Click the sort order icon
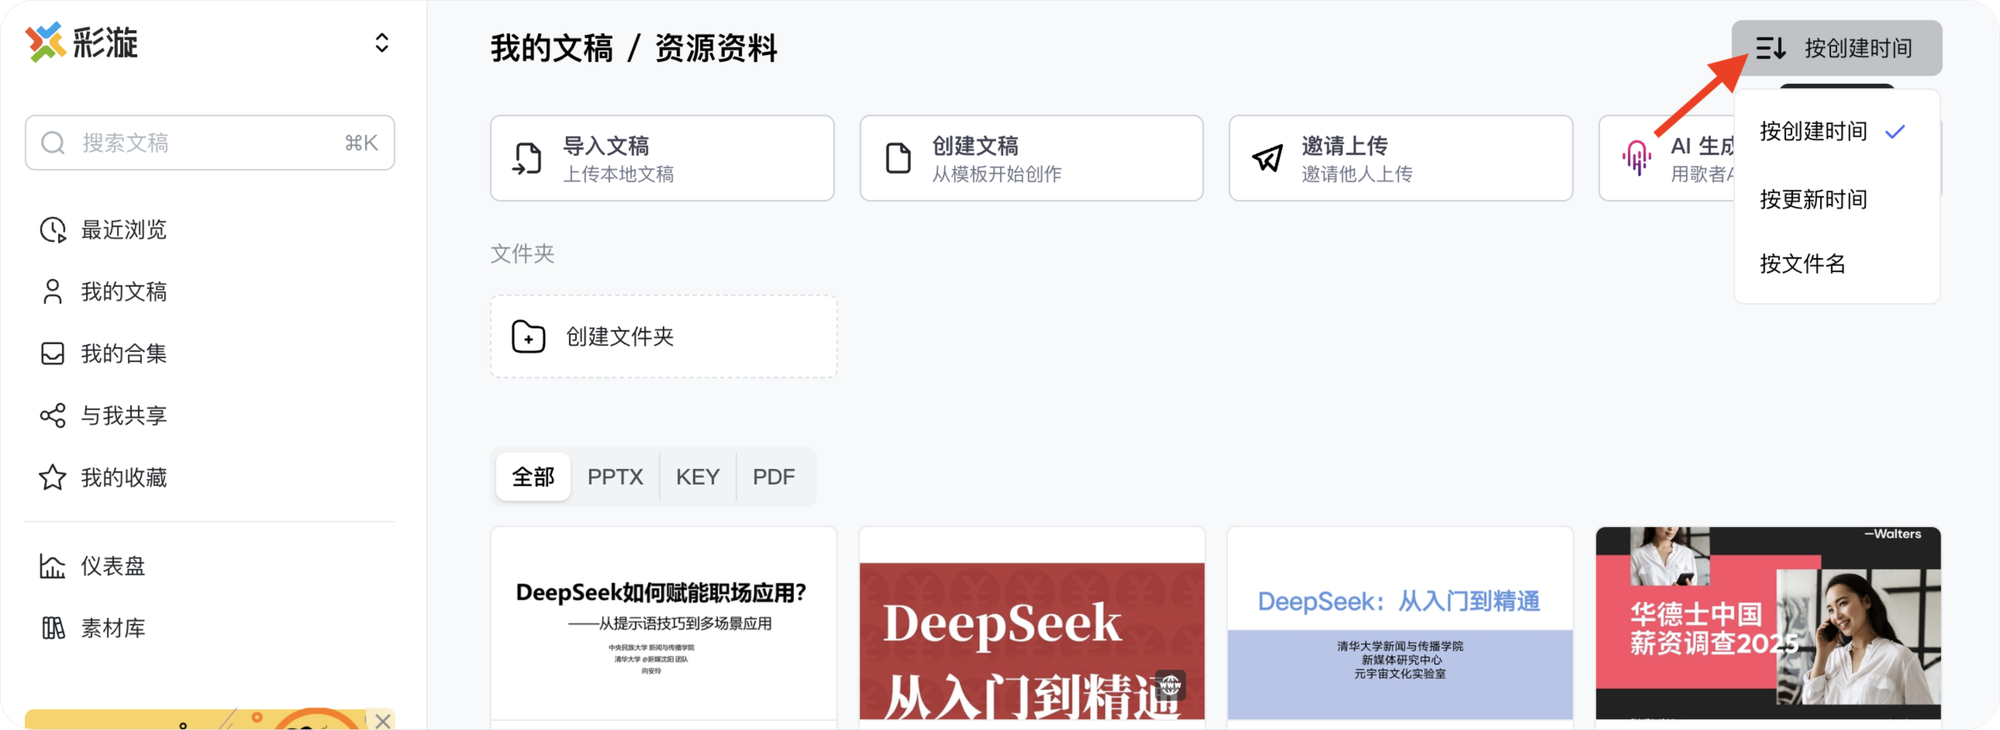 [x=1771, y=48]
